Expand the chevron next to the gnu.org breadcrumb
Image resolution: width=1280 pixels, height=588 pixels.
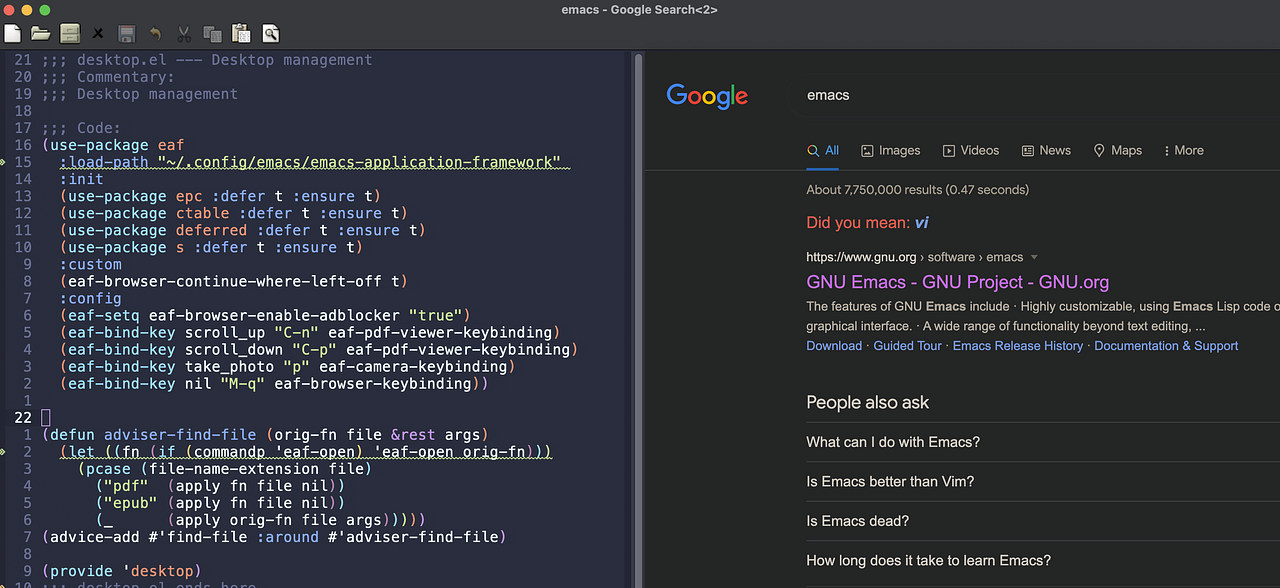(1033, 256)
